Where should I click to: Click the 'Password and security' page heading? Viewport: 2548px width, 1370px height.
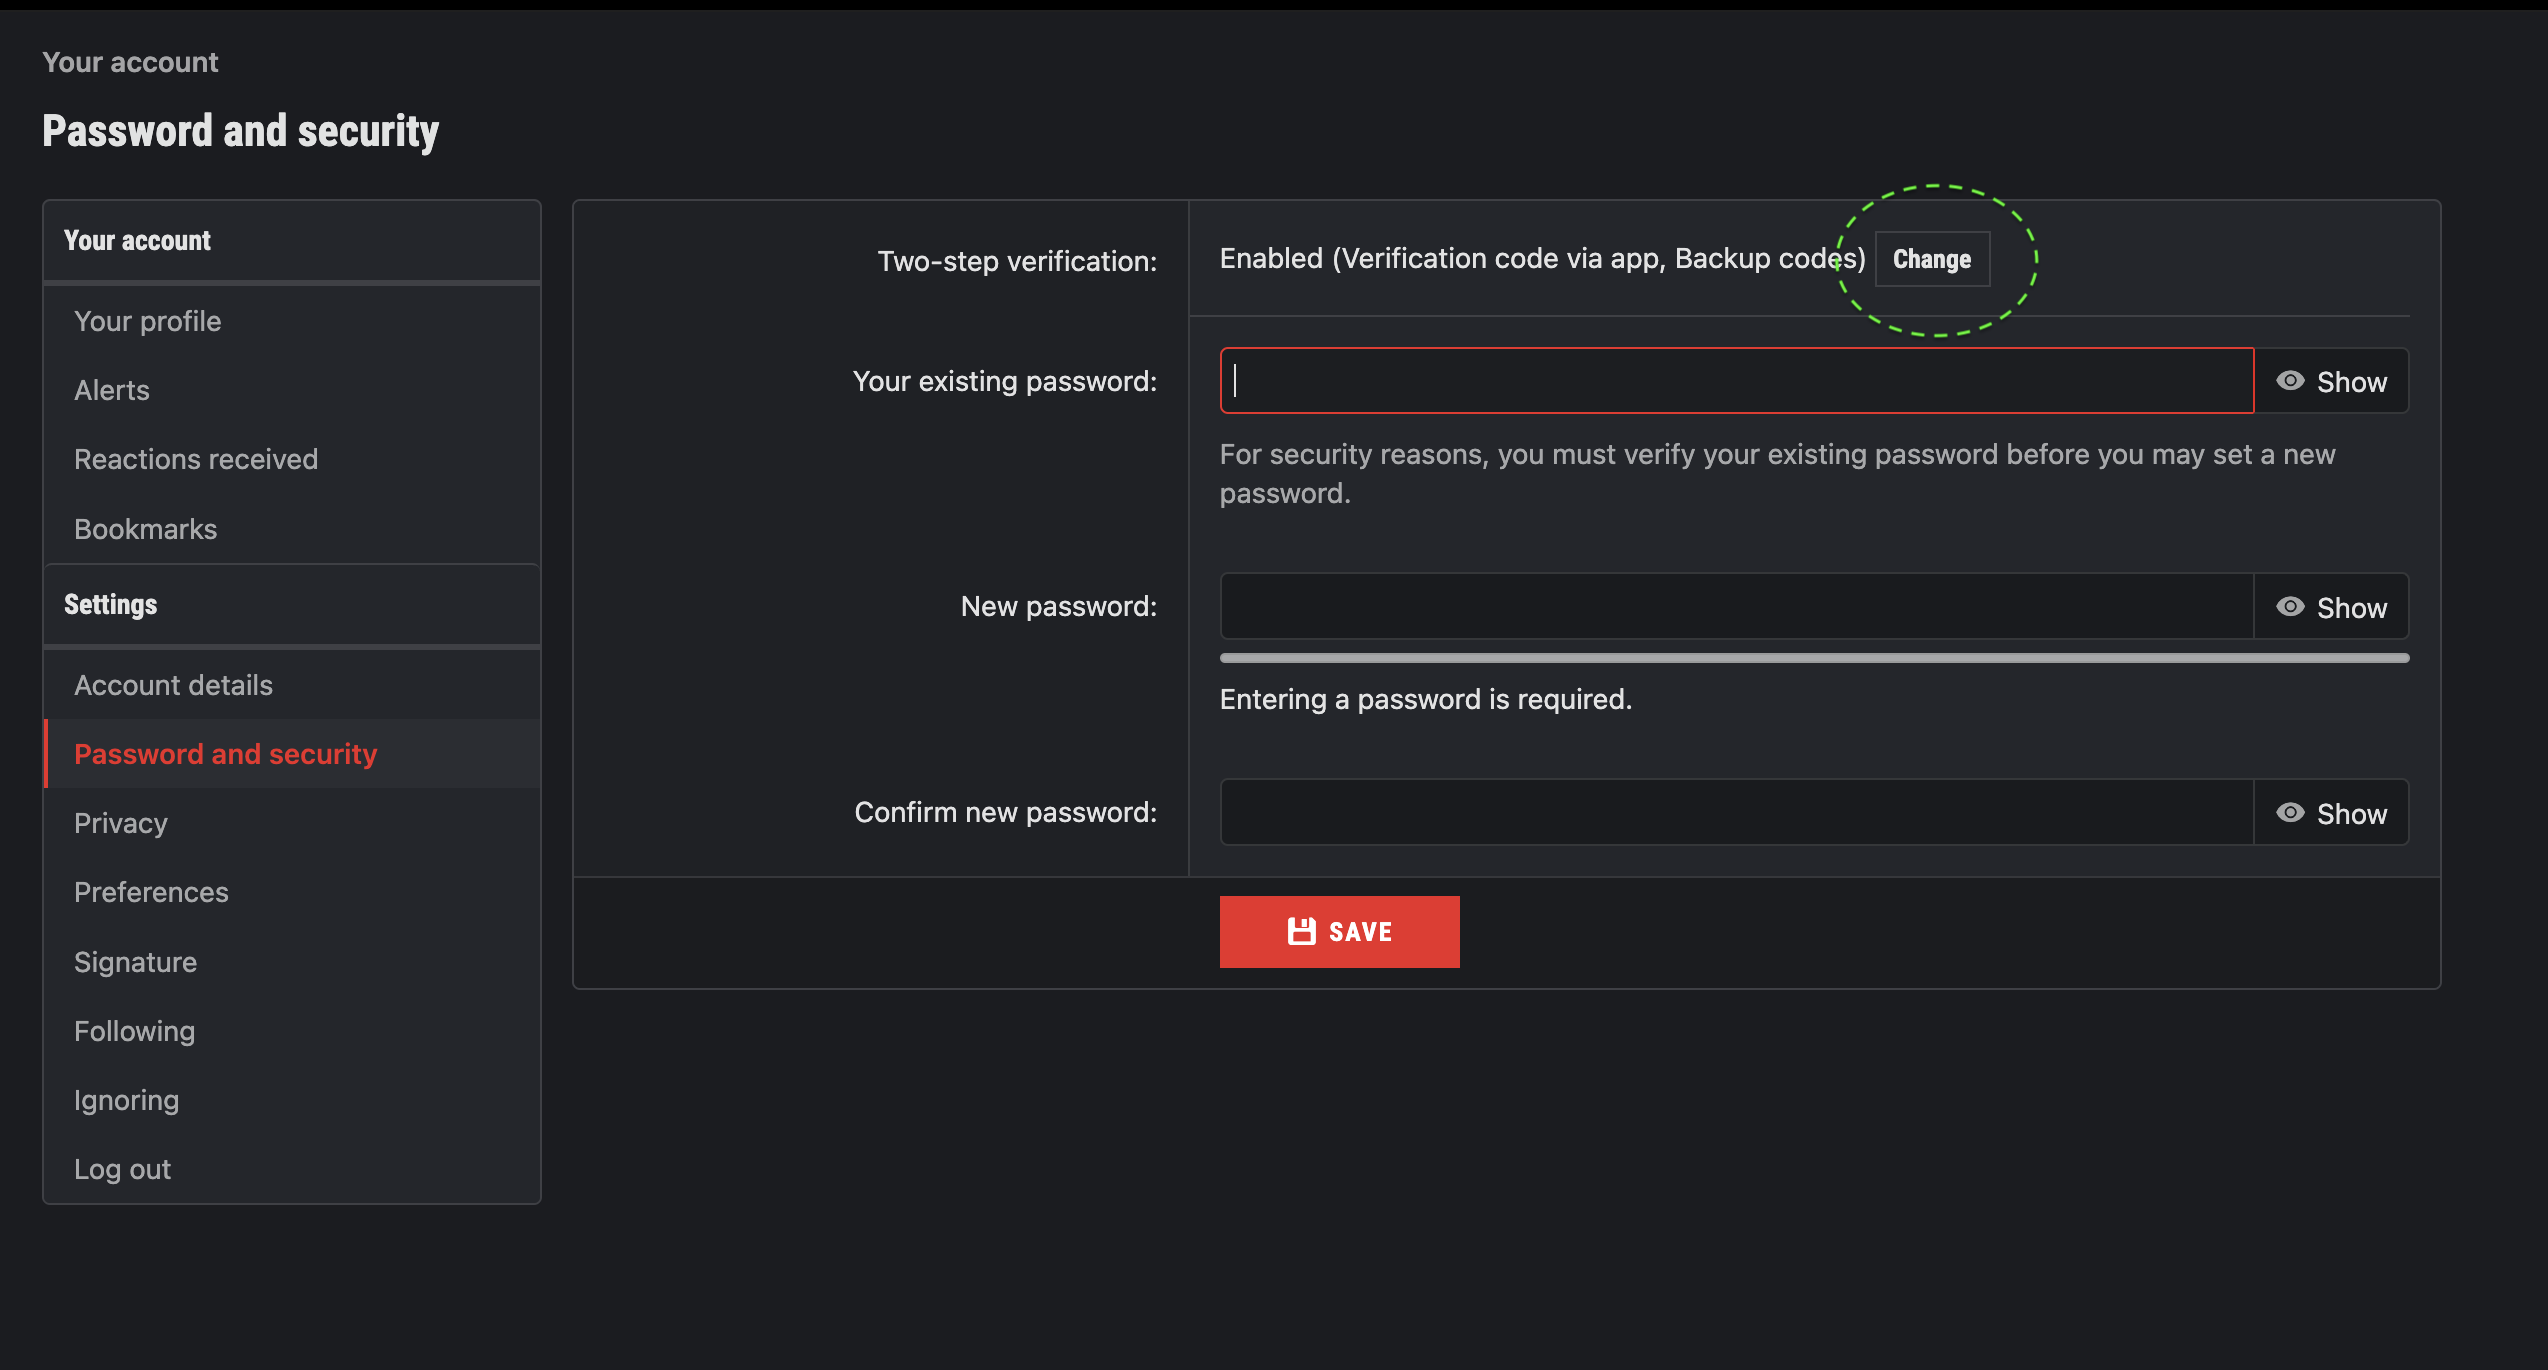(x=241, y=131)
